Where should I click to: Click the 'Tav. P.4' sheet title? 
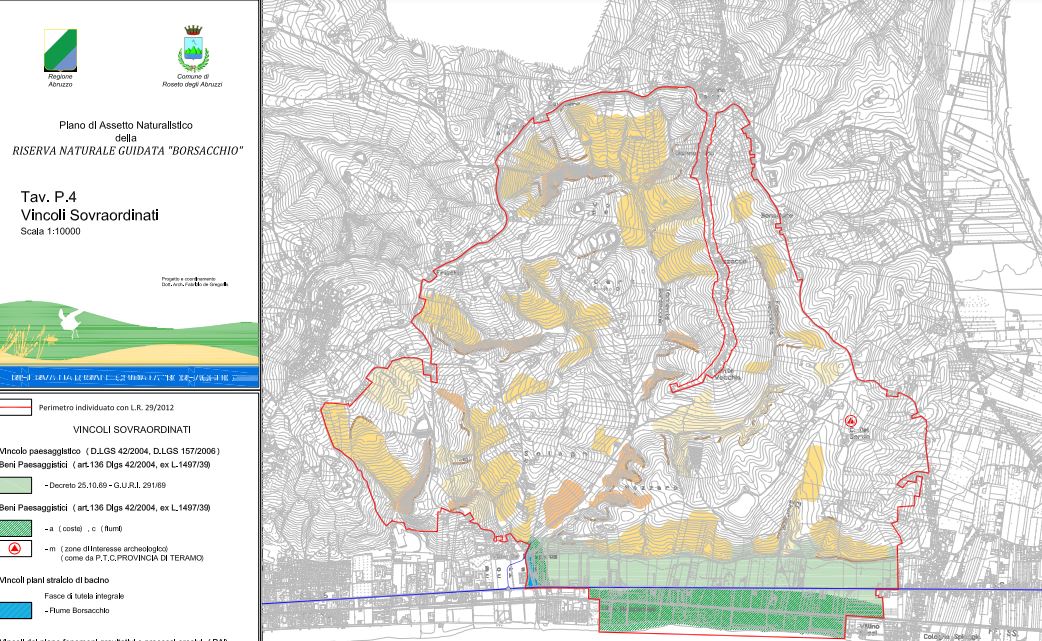(49, 197)
